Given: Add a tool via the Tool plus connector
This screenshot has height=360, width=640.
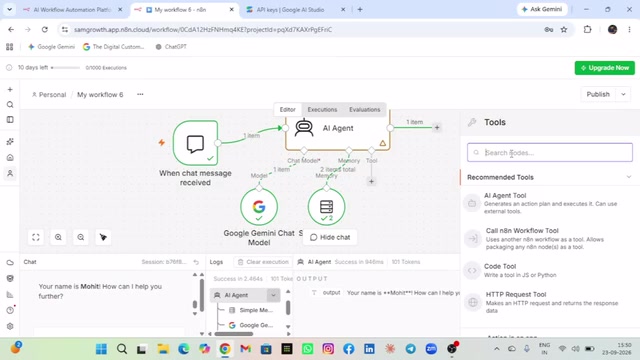Looking at the screenshot, I should (371, 181).
